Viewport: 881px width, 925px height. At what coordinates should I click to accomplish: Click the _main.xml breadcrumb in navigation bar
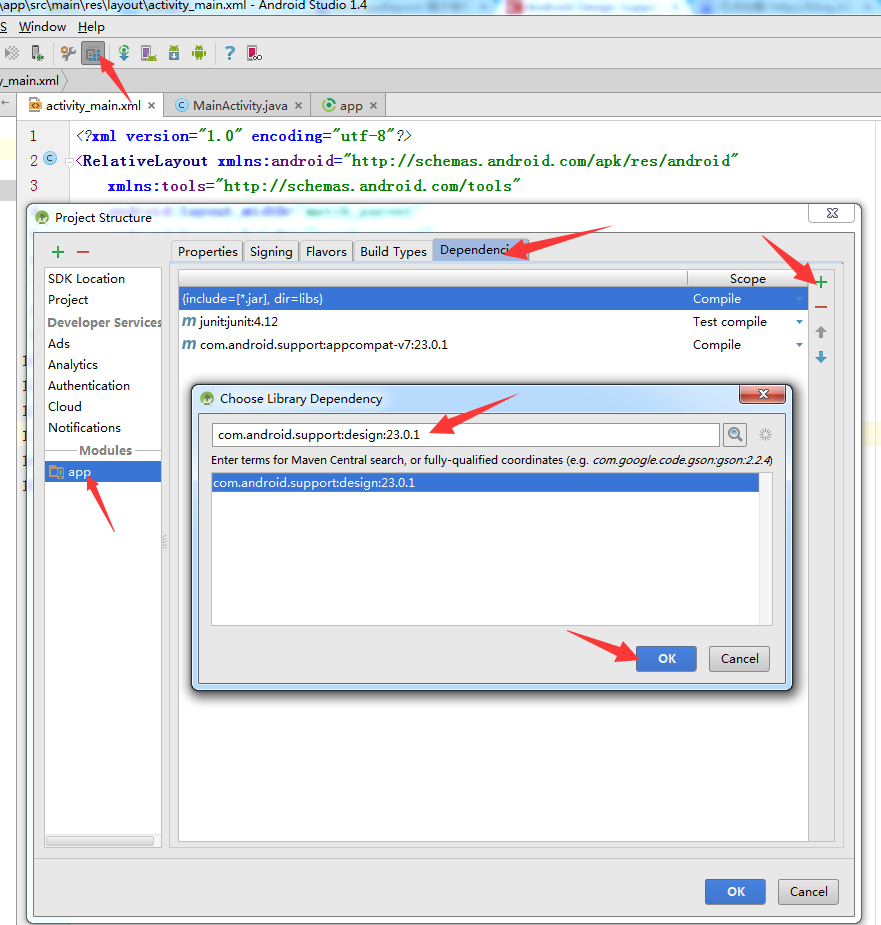(31, 81)
